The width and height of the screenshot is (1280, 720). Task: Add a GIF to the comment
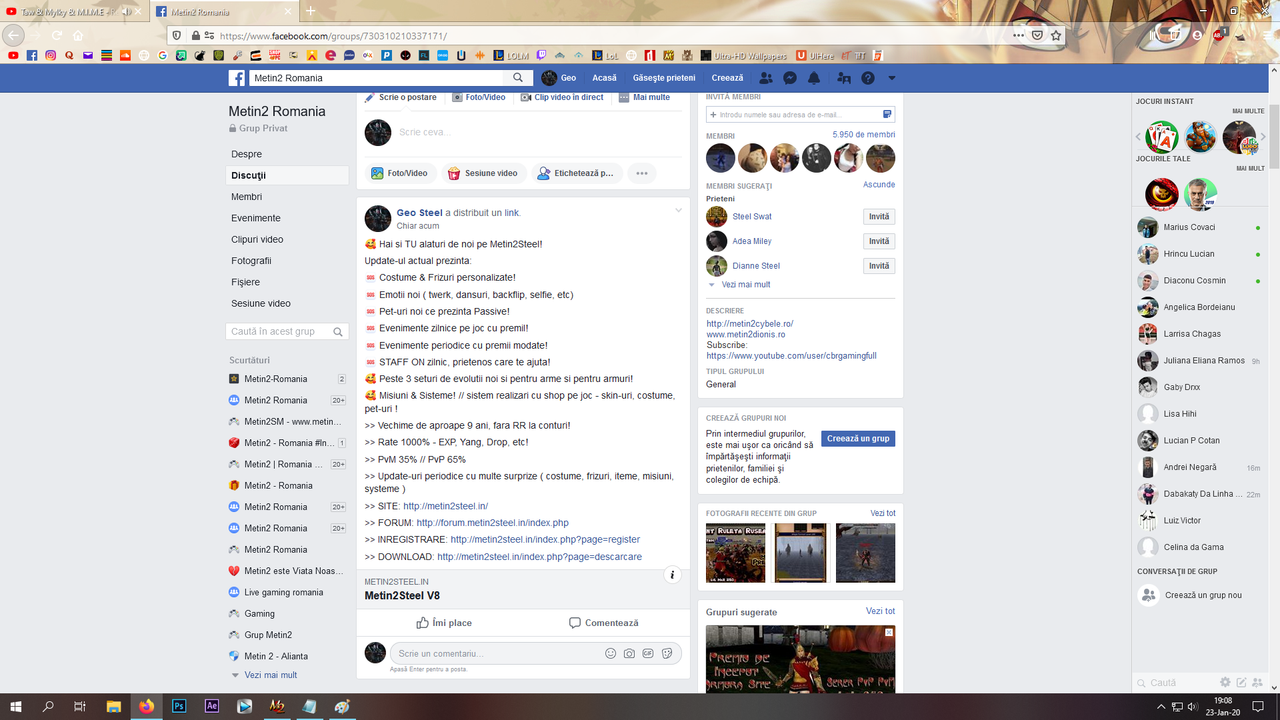tap(648, 653)
